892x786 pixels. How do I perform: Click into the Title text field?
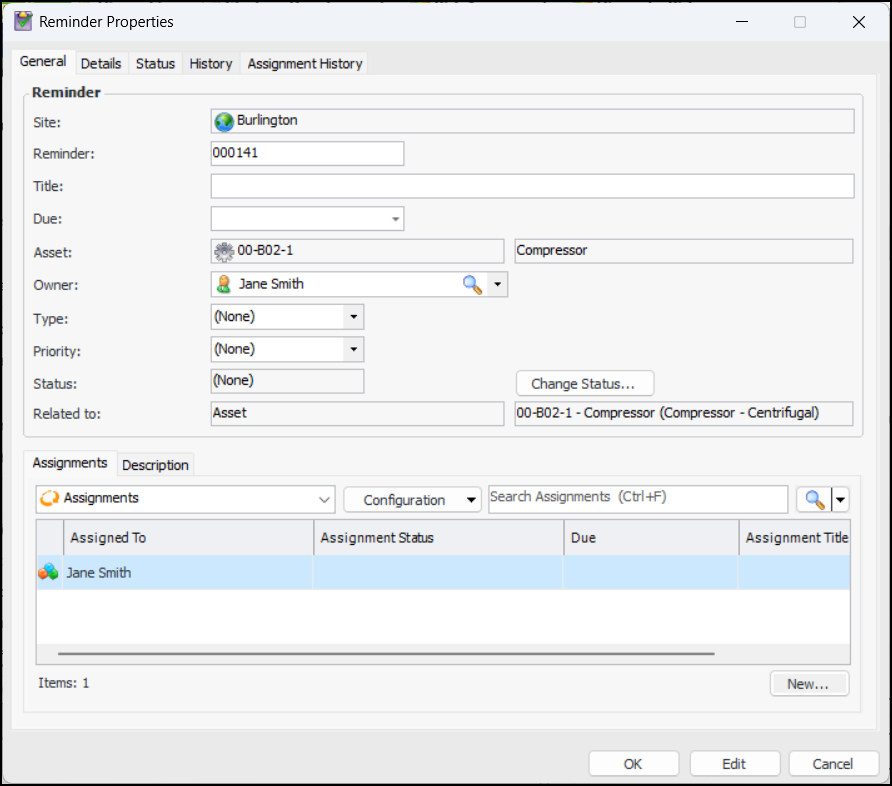[x=532, y=187]
